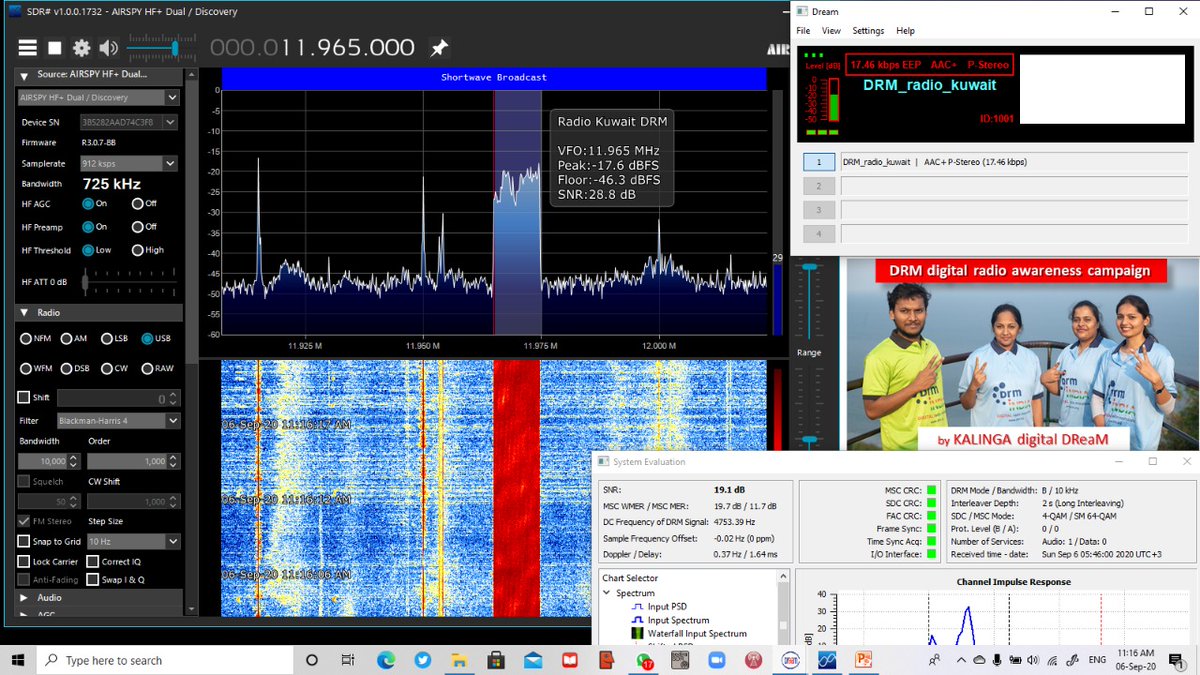Toggle the pin icon next to the frequency
The height and width of the screenshot is (675, 1200).
[x=438, y=48]
